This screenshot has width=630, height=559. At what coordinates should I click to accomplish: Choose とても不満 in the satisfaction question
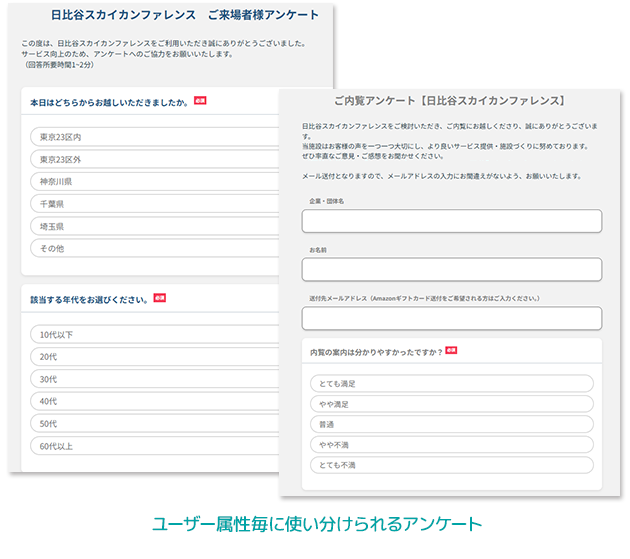(x=451, y=465)
